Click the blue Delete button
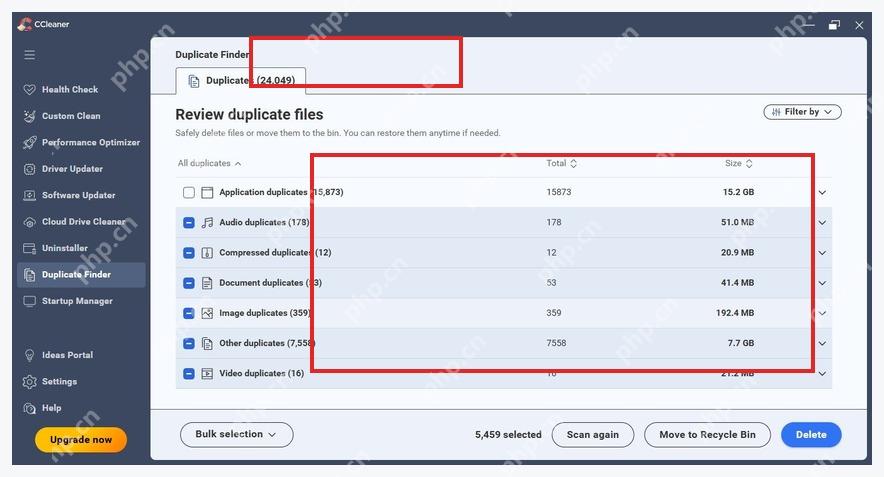884x477 pixels. 811,435
